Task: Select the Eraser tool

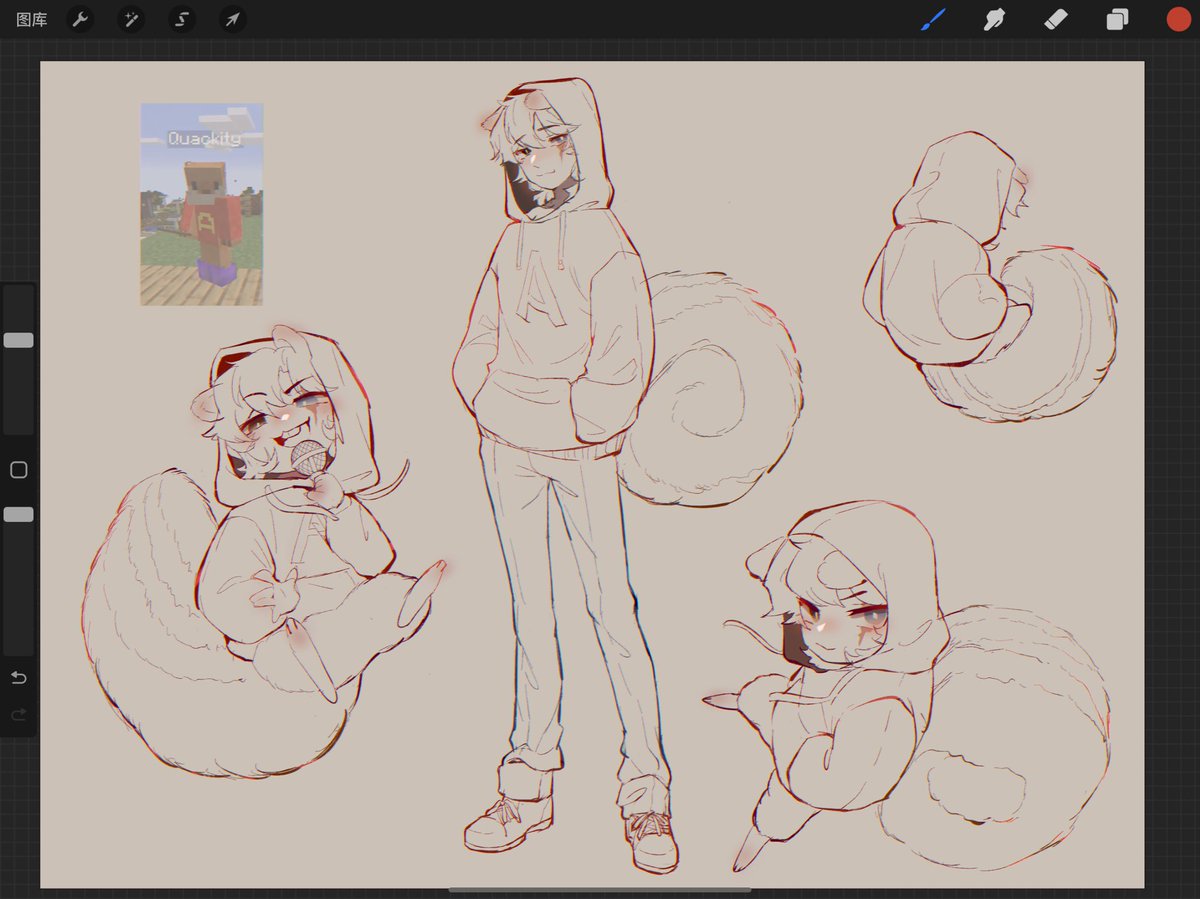Action: click(1056, 19)
